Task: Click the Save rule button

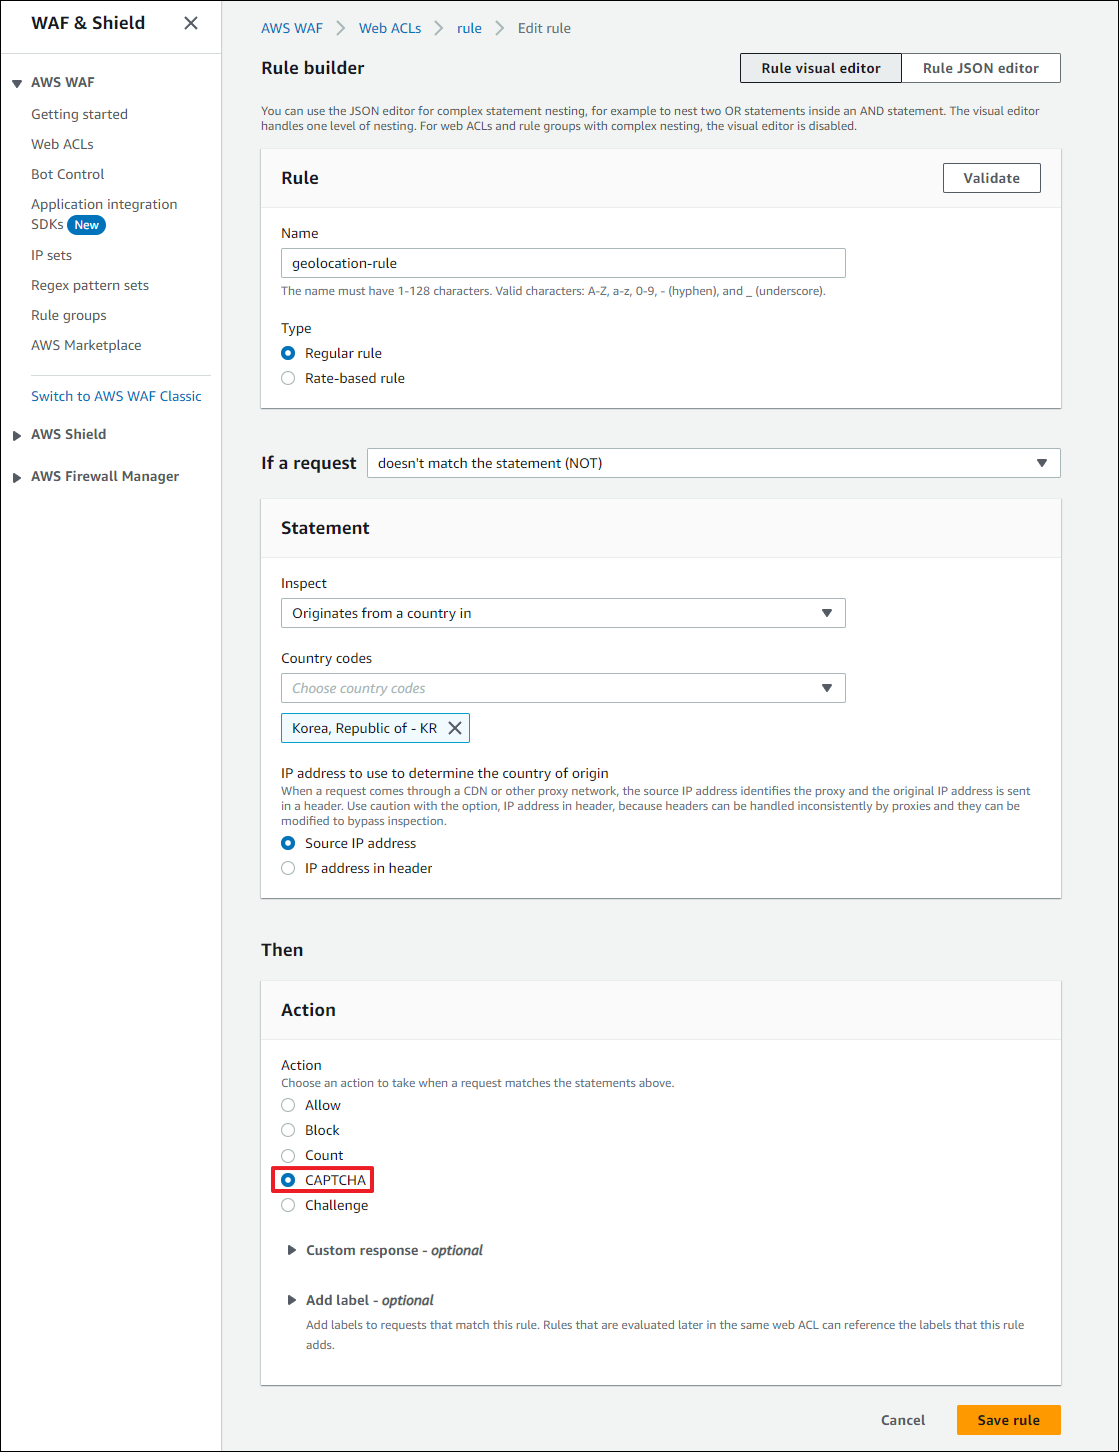Action: 1009,1420
